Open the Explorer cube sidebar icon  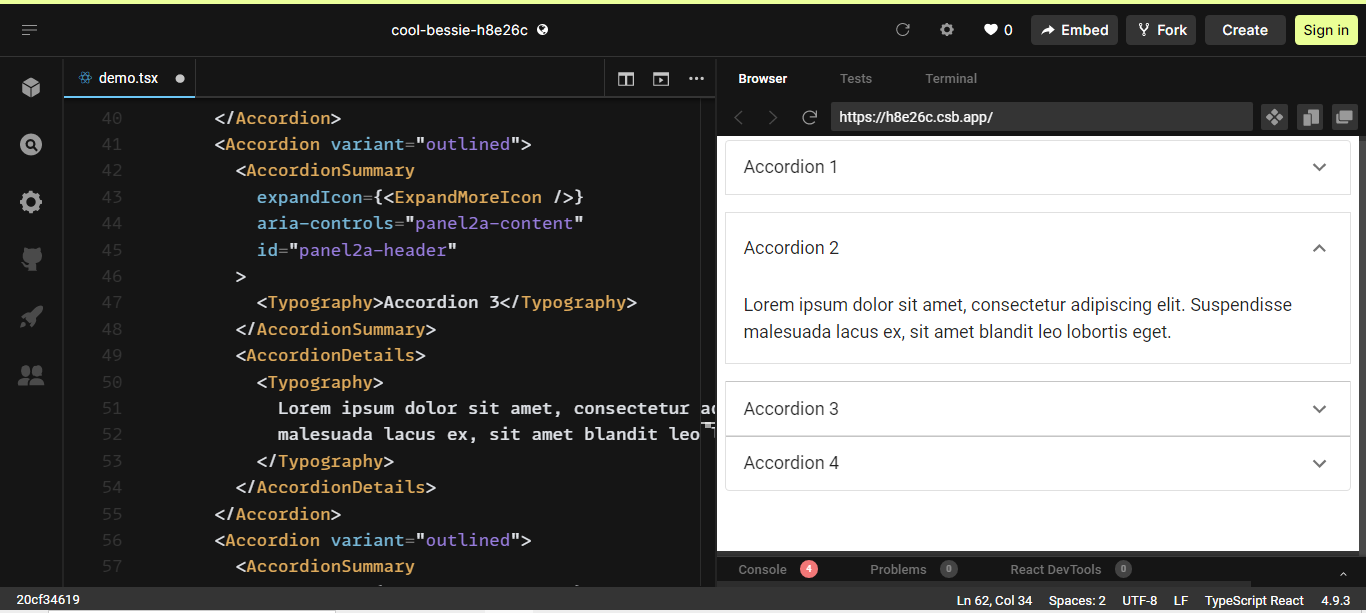(31, 87)
